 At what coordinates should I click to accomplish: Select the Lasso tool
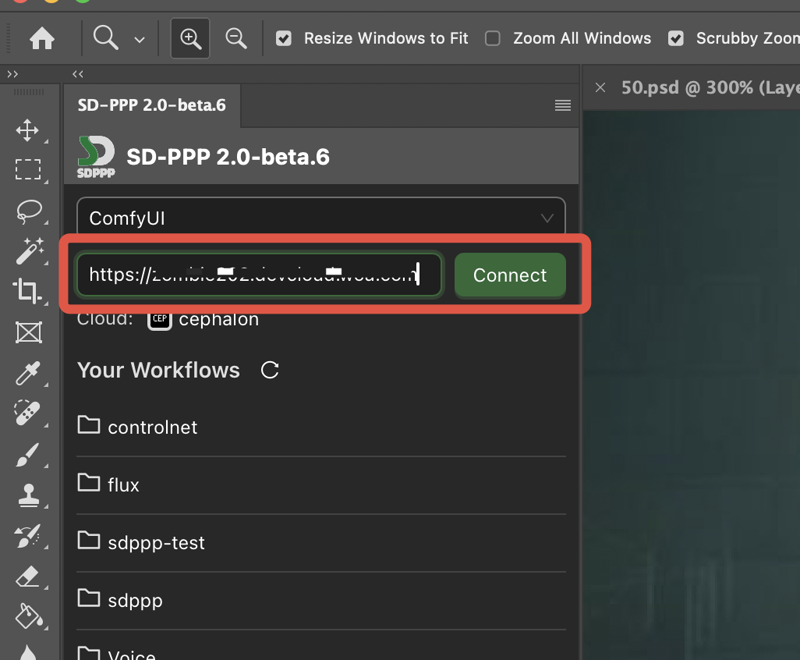29,211
